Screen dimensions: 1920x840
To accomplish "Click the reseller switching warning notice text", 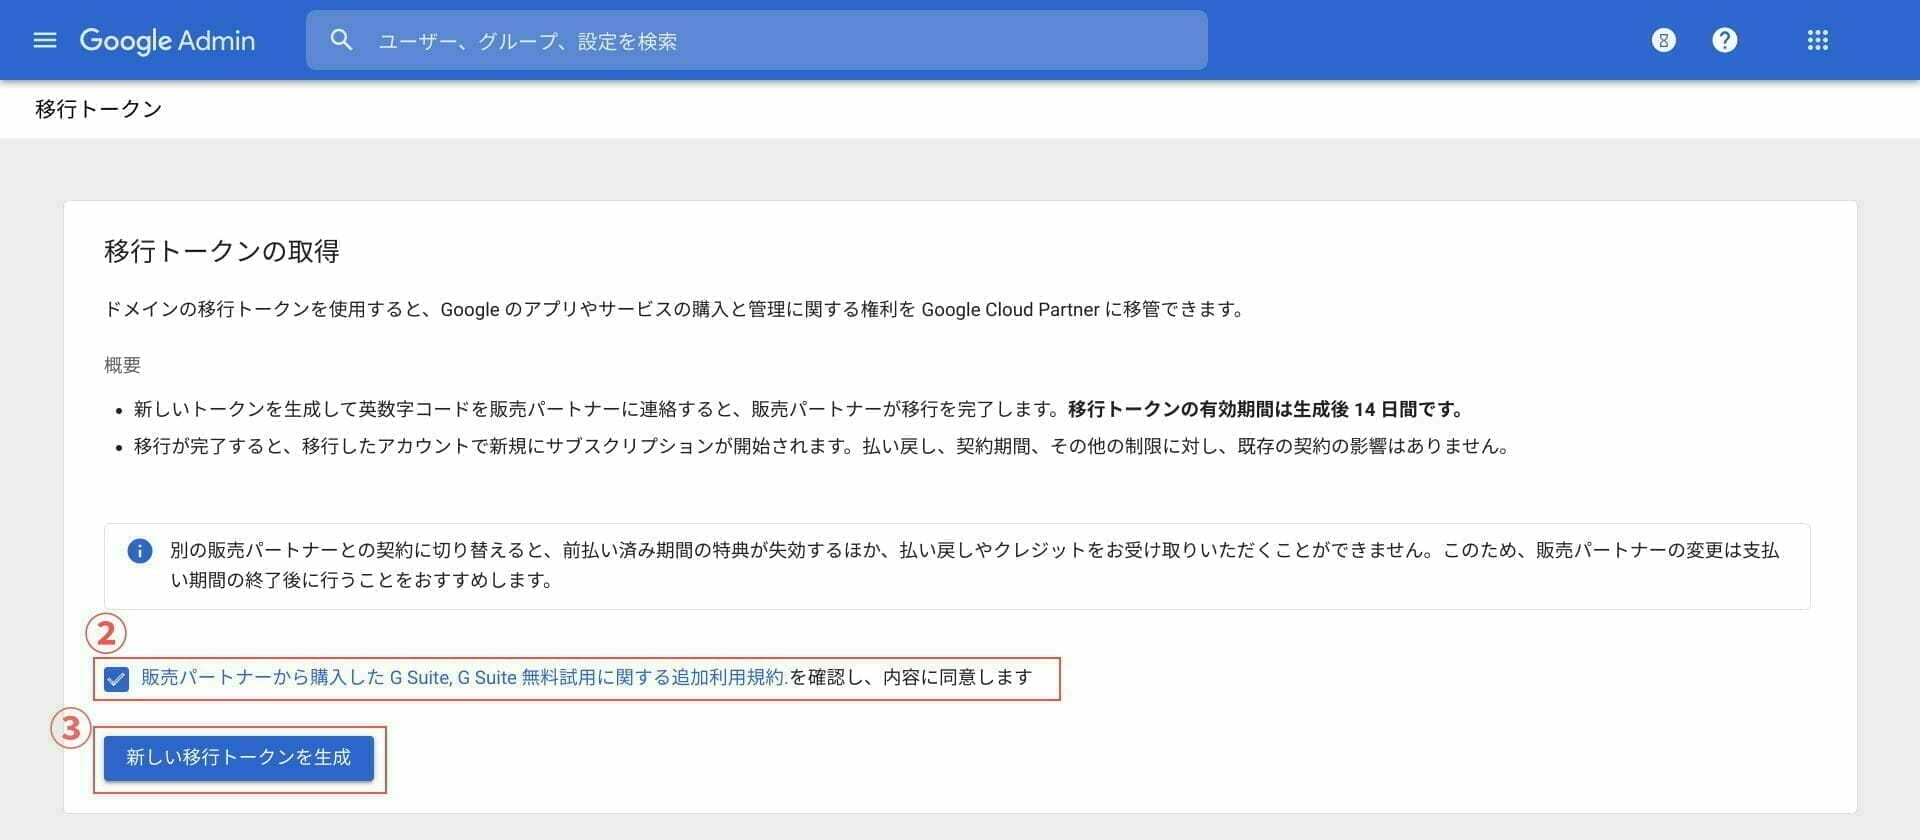I will point(974,565).
